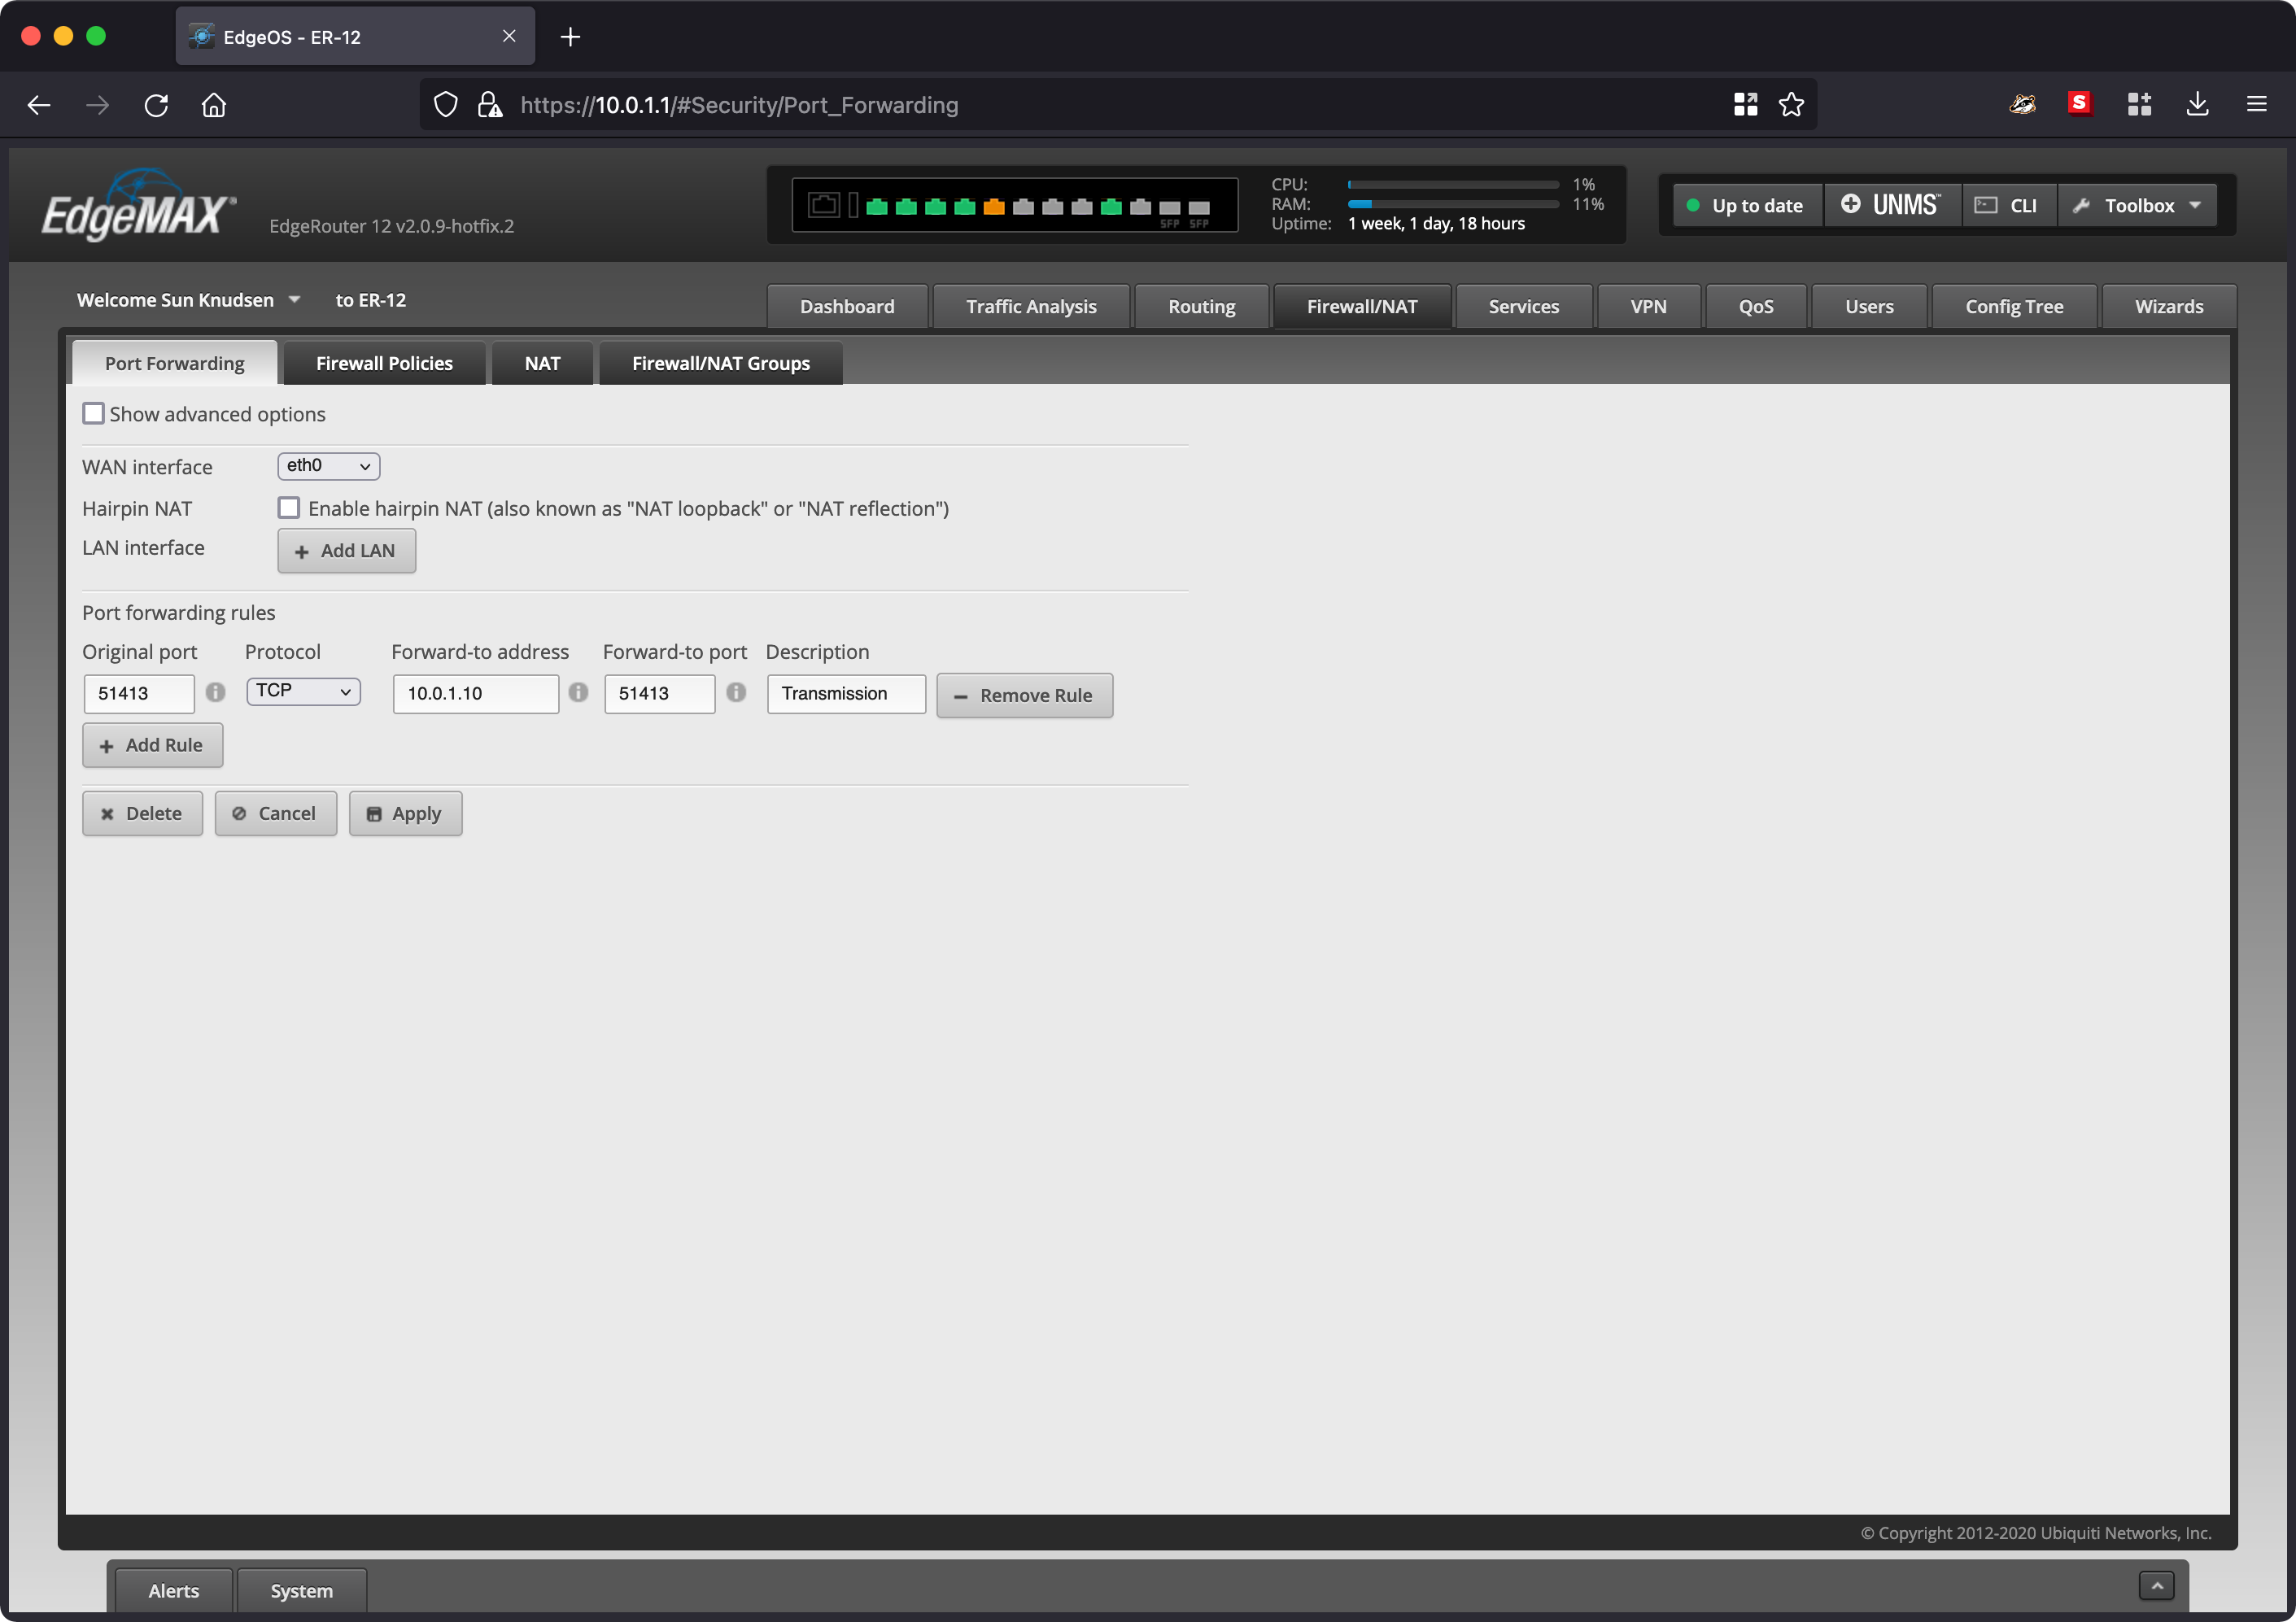Image resolution: width=2296 pixels, height=1622 pixels.
Task: Click the QR grid icon in address bar
Action: click(1745, 104)
